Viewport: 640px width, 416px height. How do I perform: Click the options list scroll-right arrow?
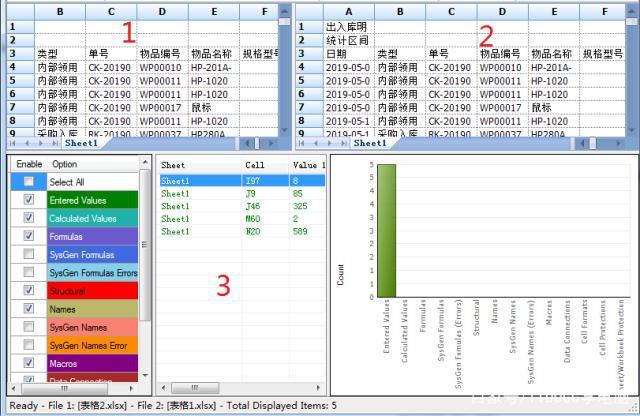coord(131,388)
